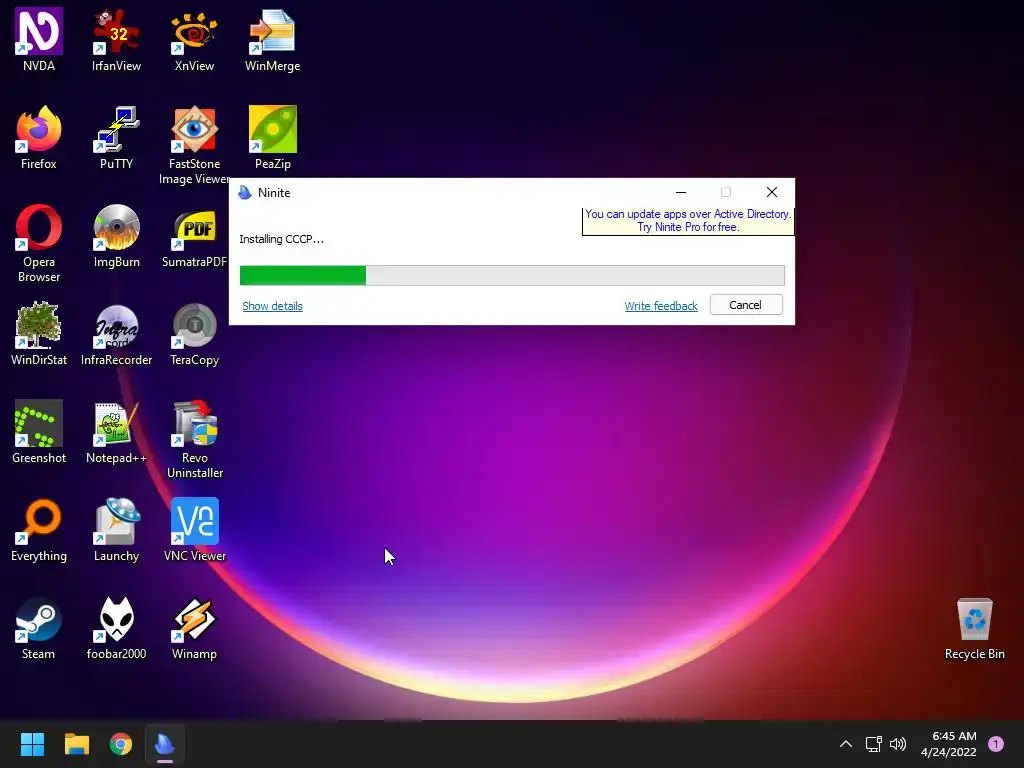This screenshot has width=1024, height=768.
Task: Minimize the Ninite window
Action: [x=680, y=192]
